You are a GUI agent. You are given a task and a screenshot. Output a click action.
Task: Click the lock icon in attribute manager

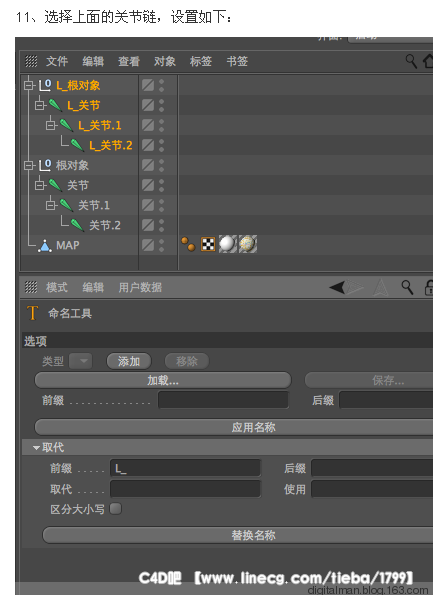pyautogui.click(x=429, y=288)
